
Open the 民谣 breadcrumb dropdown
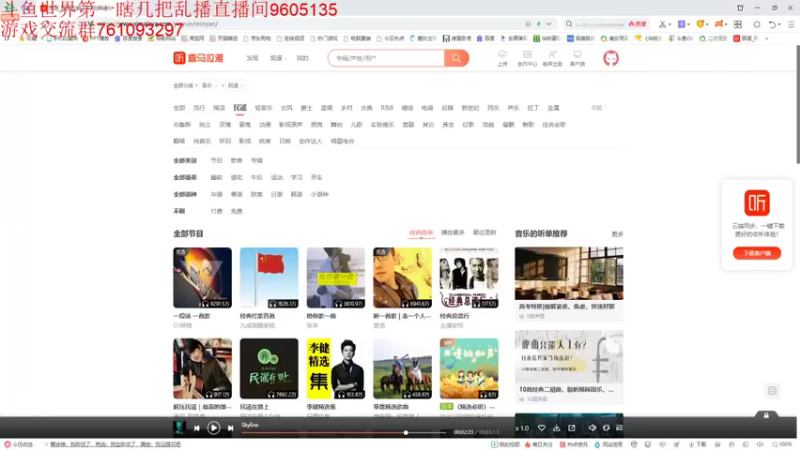coord(236,86)
